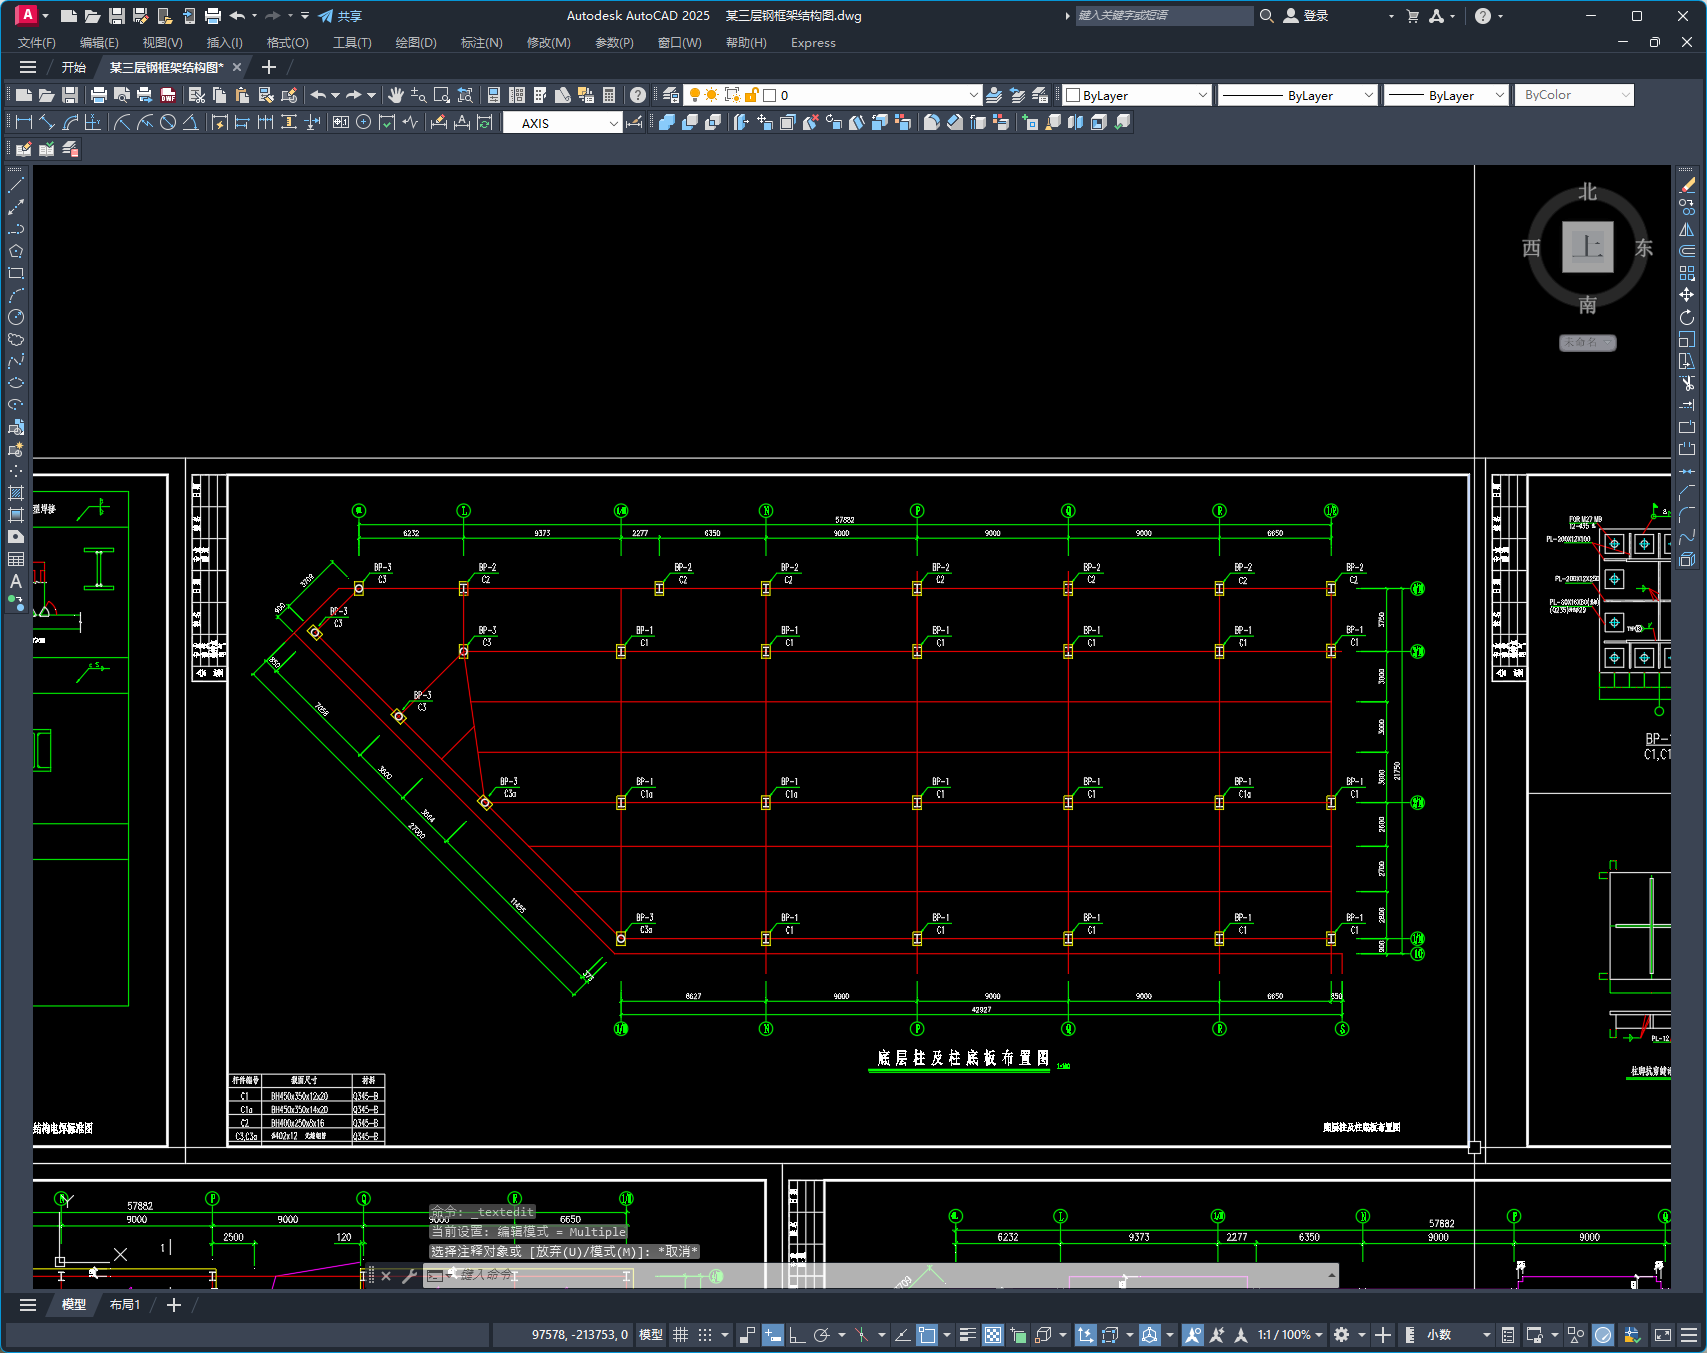Click the 登录 sign-in button
The width and height of the screenshot is (1707, 1353).
click(1306, 16)
